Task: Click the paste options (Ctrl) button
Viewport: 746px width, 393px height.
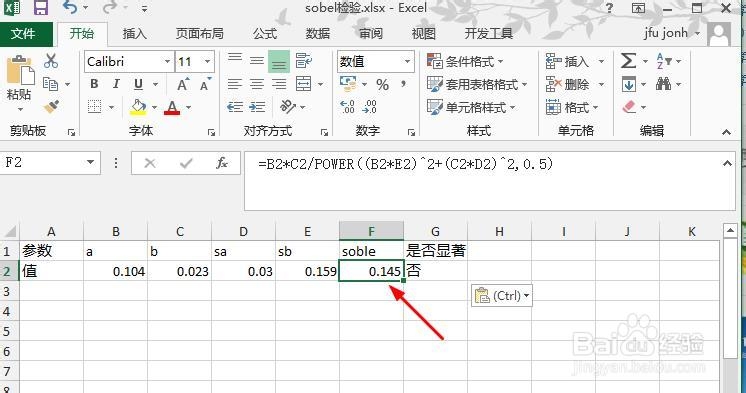Action: (501, 296)
